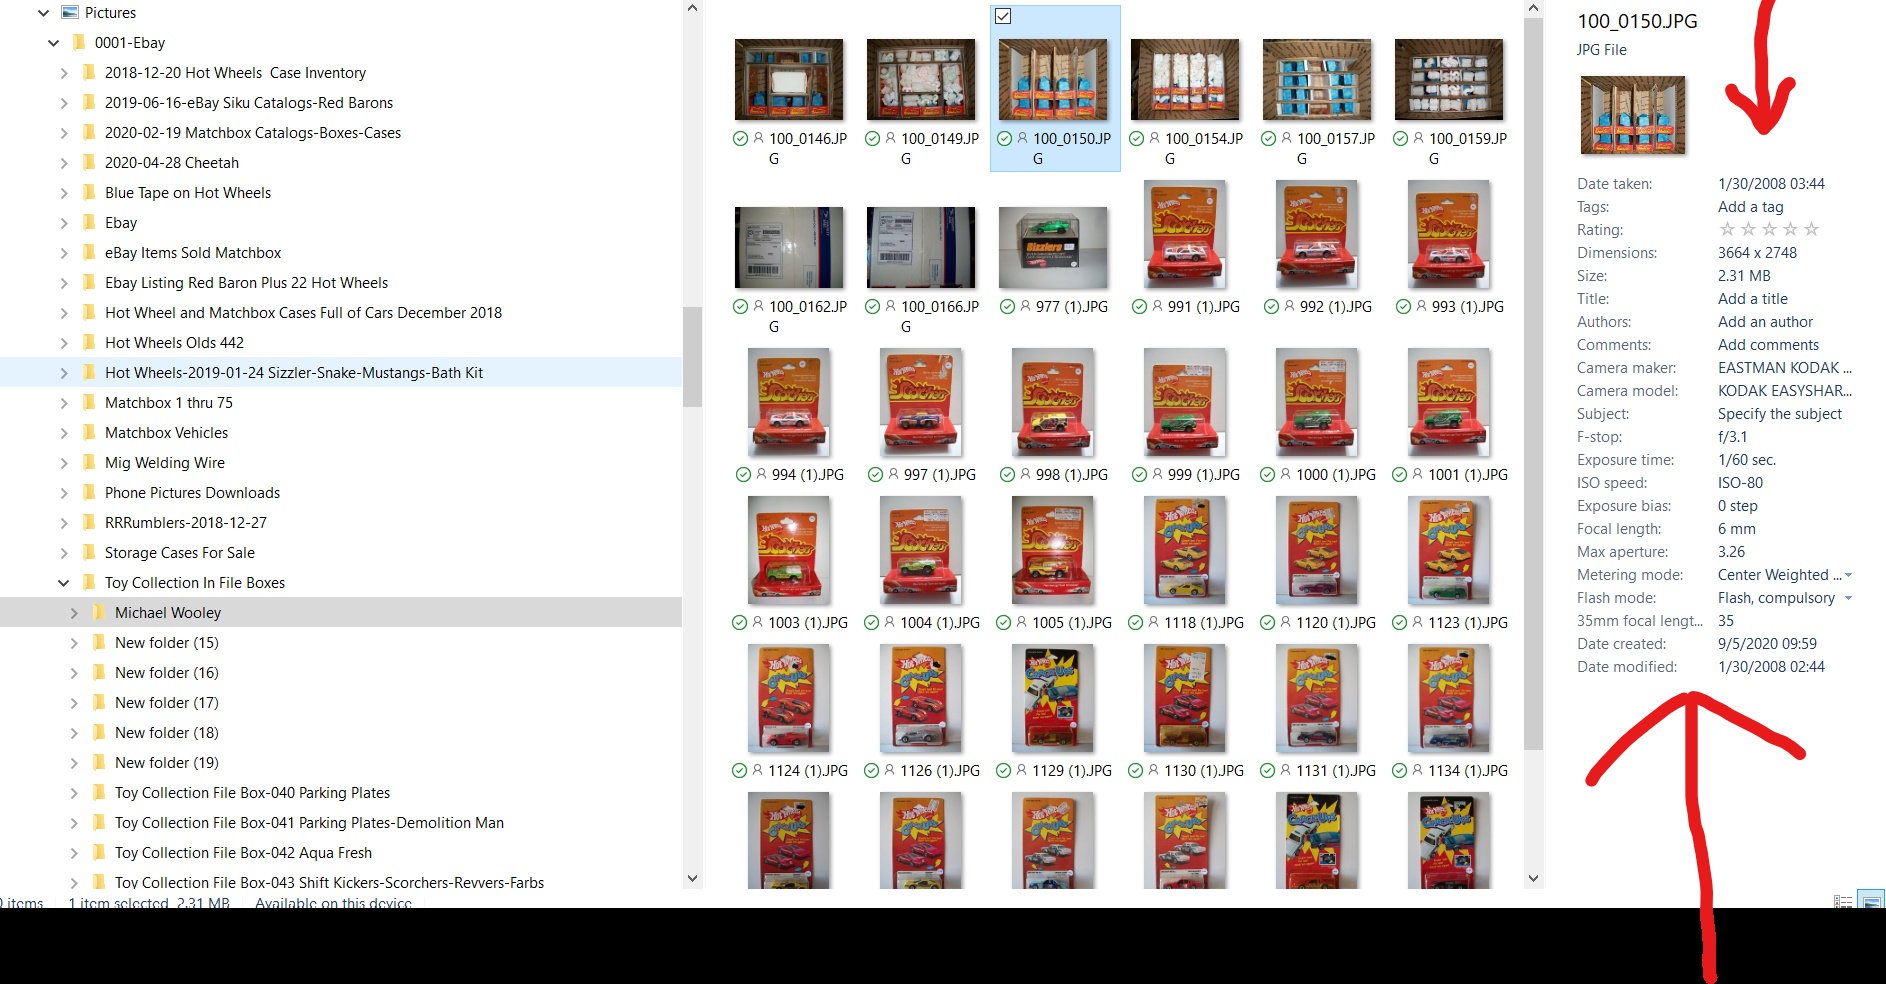Screen dimensions: 1886x984
Task: Expand the Michael Wooley folder
Action: point(74,612)
